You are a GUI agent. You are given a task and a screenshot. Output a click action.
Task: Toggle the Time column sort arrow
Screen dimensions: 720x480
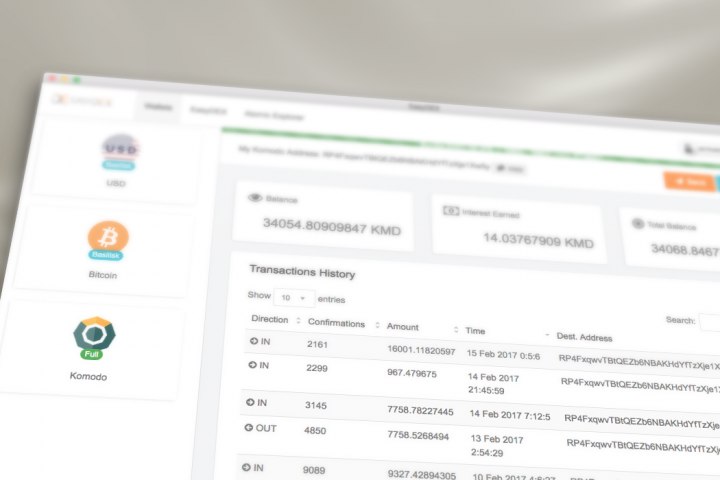coord(547,335)
